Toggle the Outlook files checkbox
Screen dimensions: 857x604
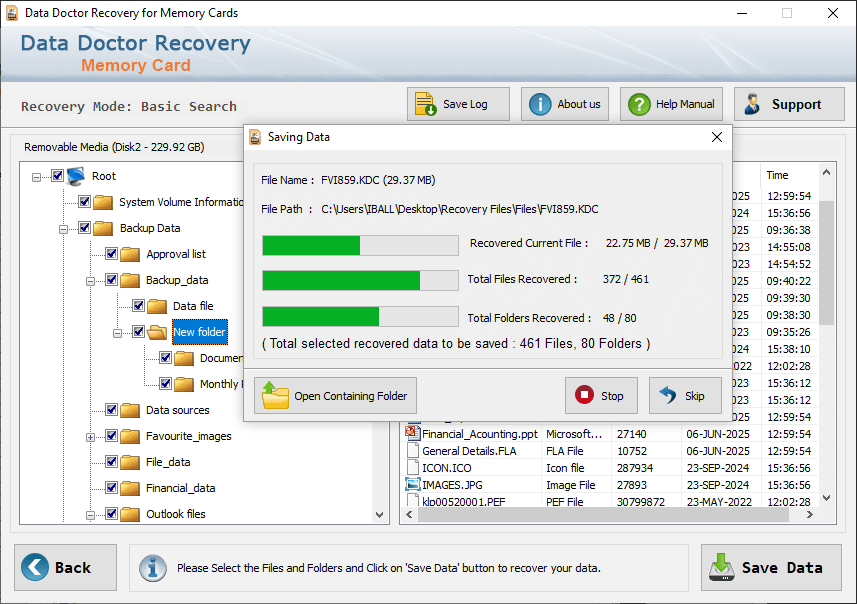[111, 513]
